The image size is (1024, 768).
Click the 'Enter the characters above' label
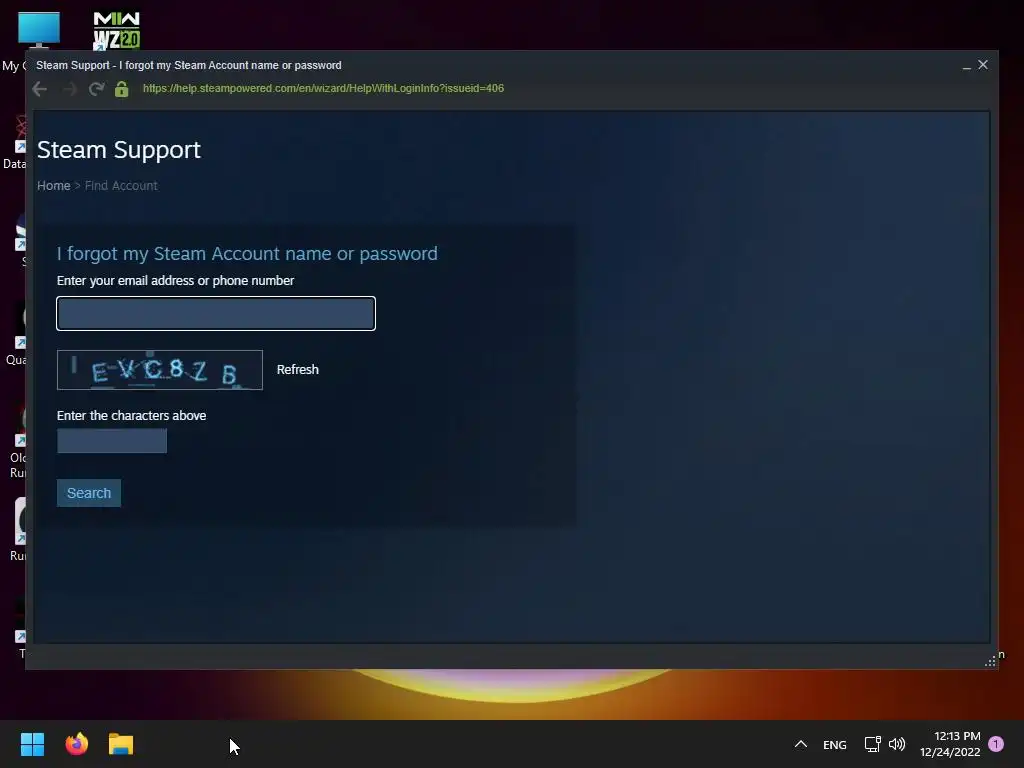point(131,415)
